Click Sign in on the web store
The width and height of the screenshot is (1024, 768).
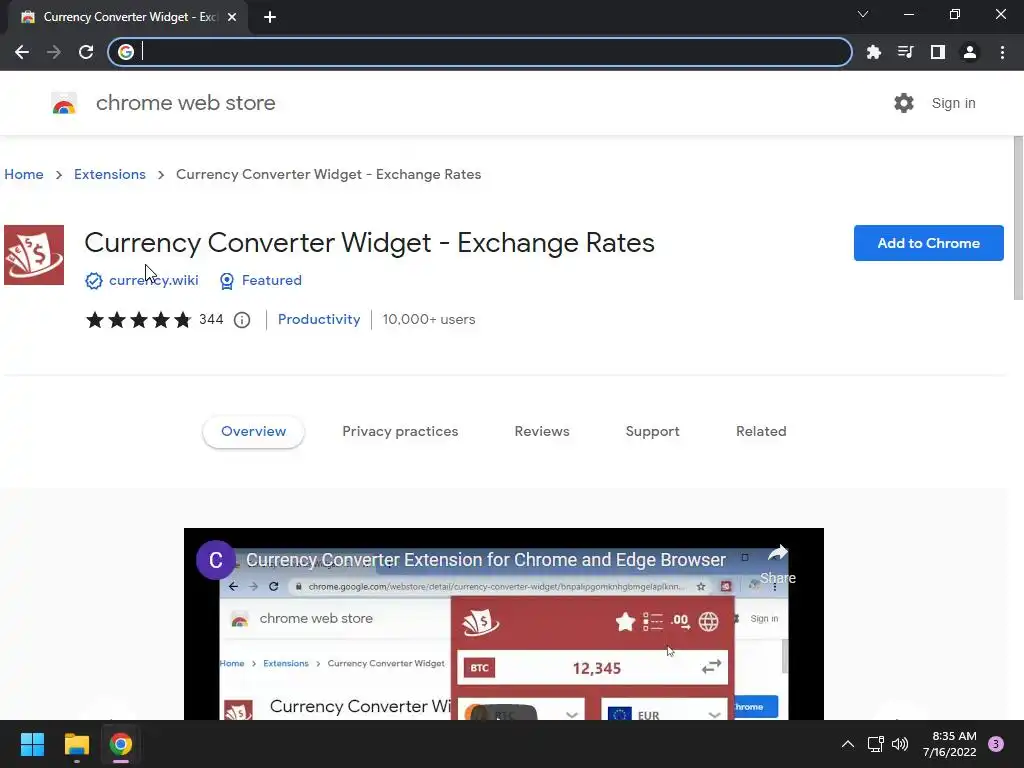[x=953, y=103]
